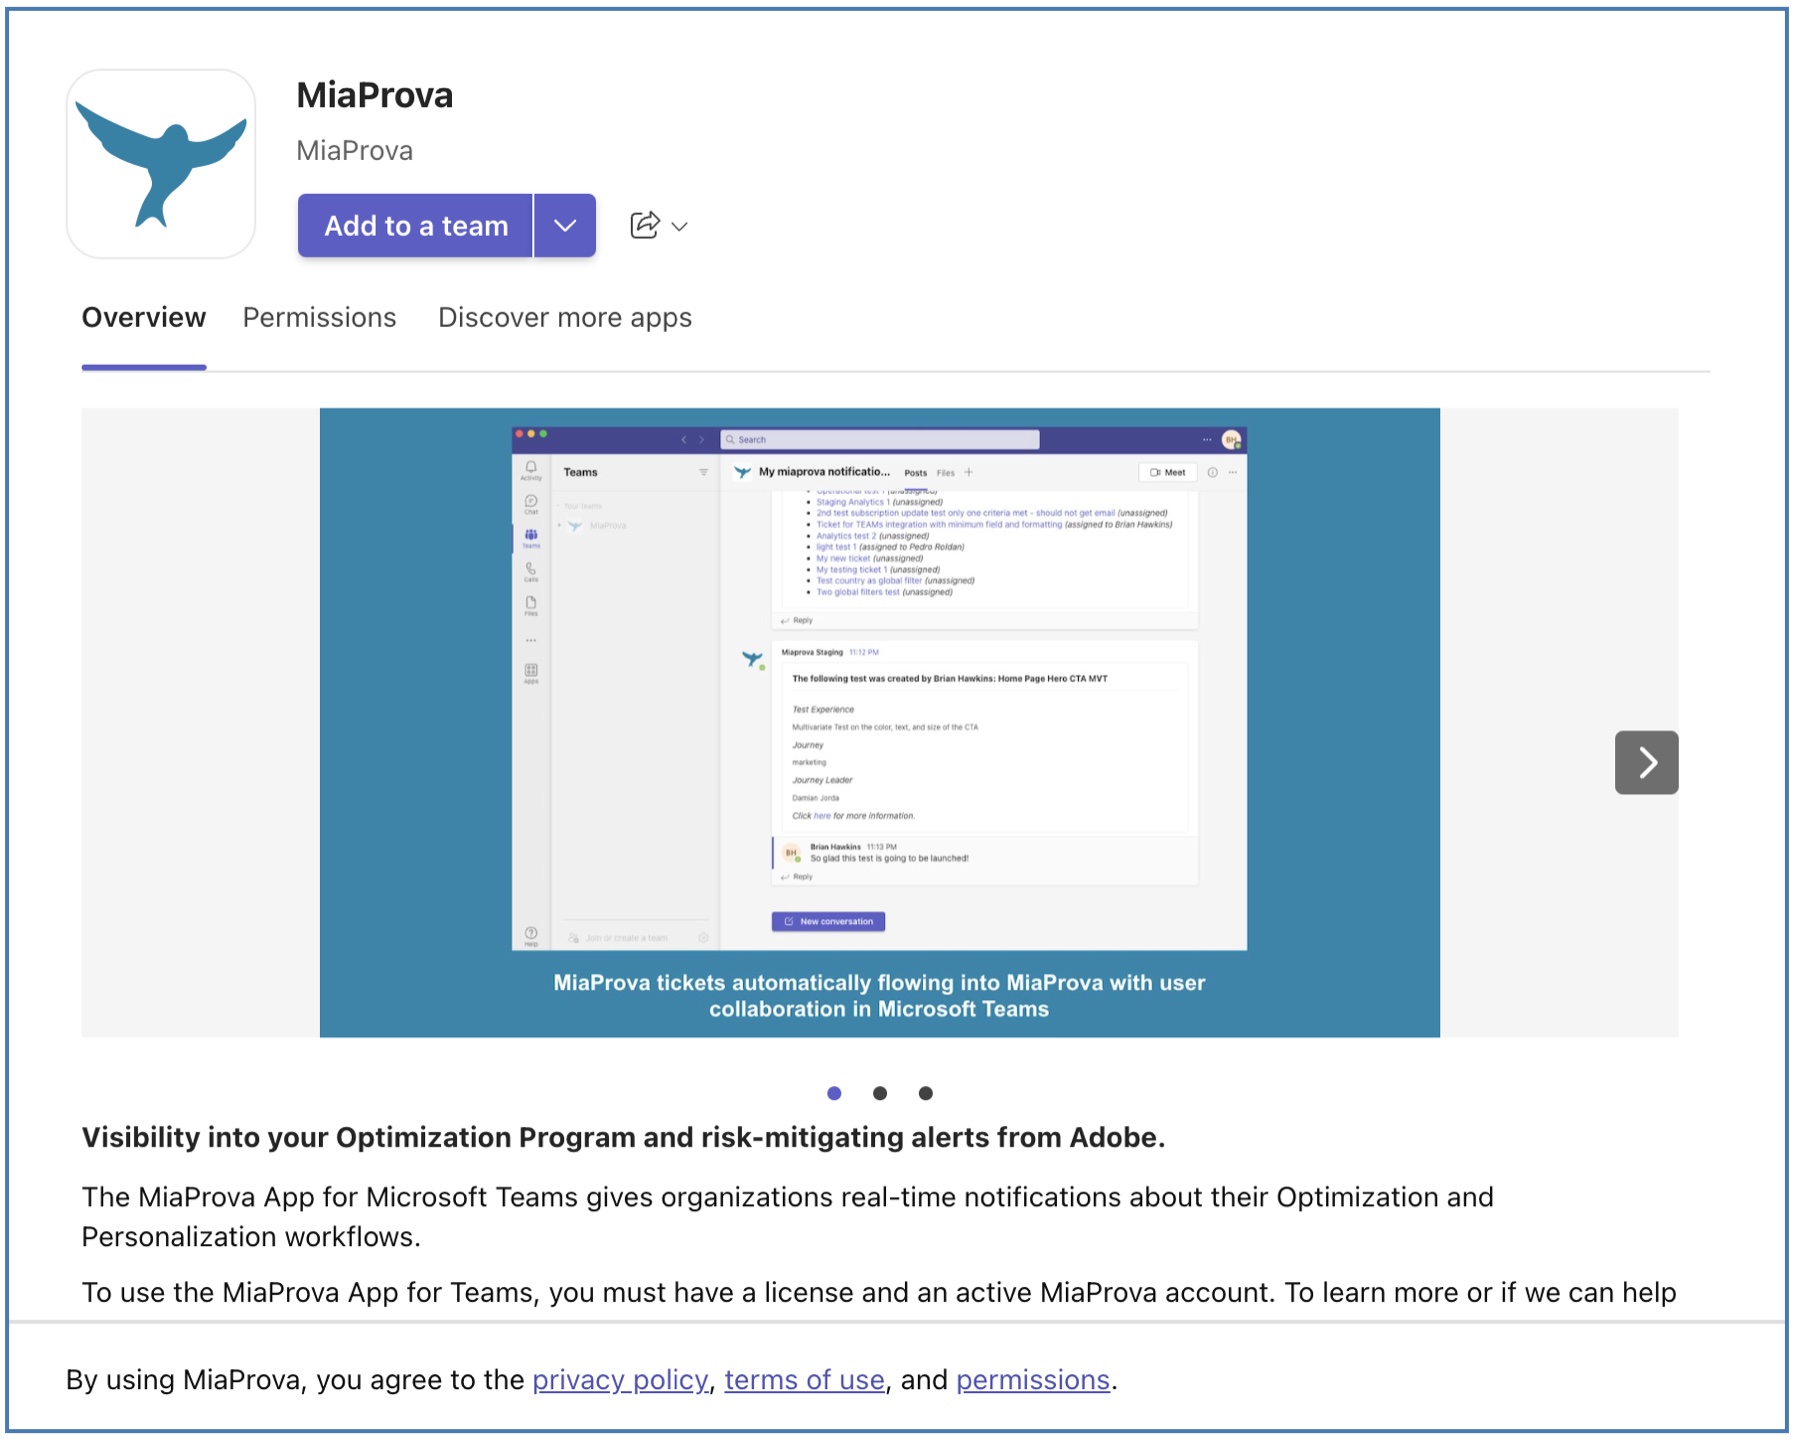Open the permissions link in footer
The height and width of the screenshot is (1440, 1802).
[1033, 1380]
